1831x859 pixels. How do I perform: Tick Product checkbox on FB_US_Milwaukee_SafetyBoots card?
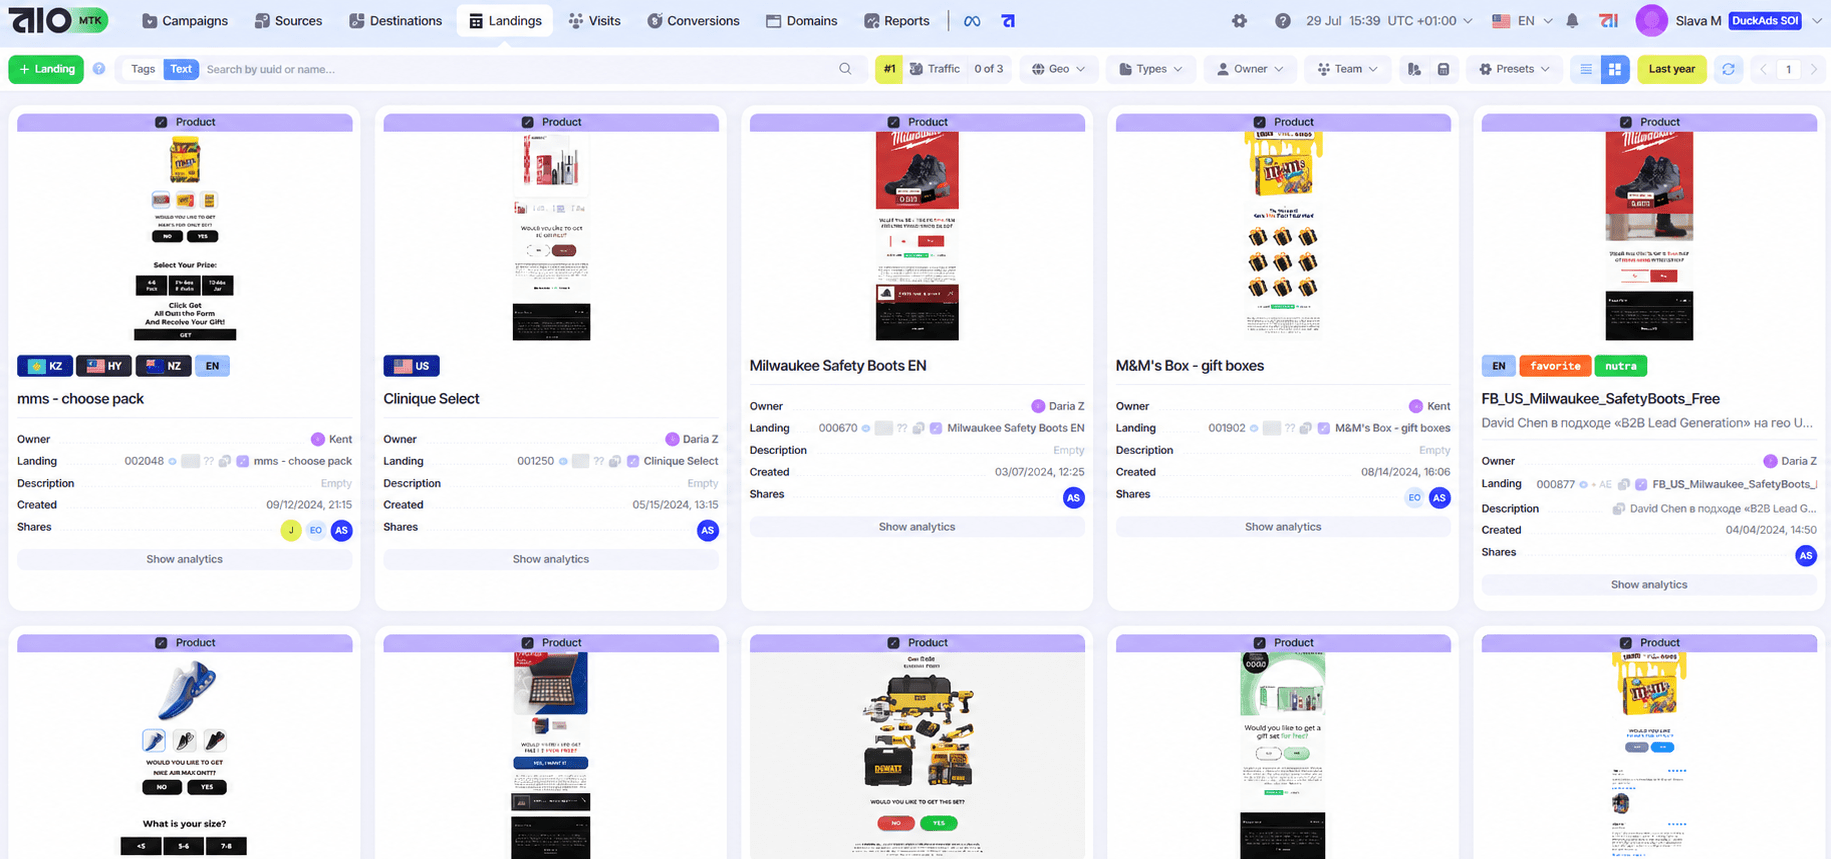coord(1626,122)
